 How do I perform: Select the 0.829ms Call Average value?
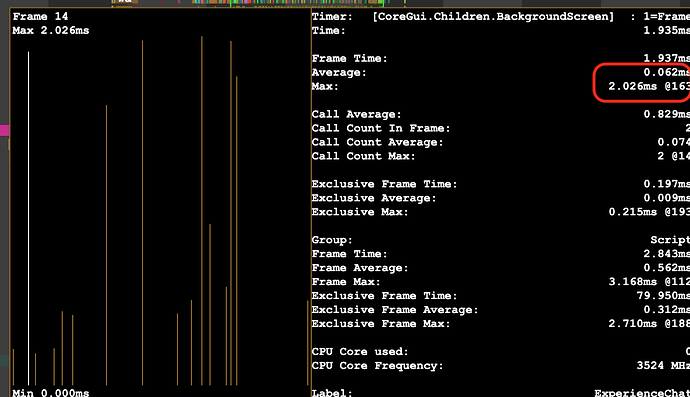coord(666,114)
